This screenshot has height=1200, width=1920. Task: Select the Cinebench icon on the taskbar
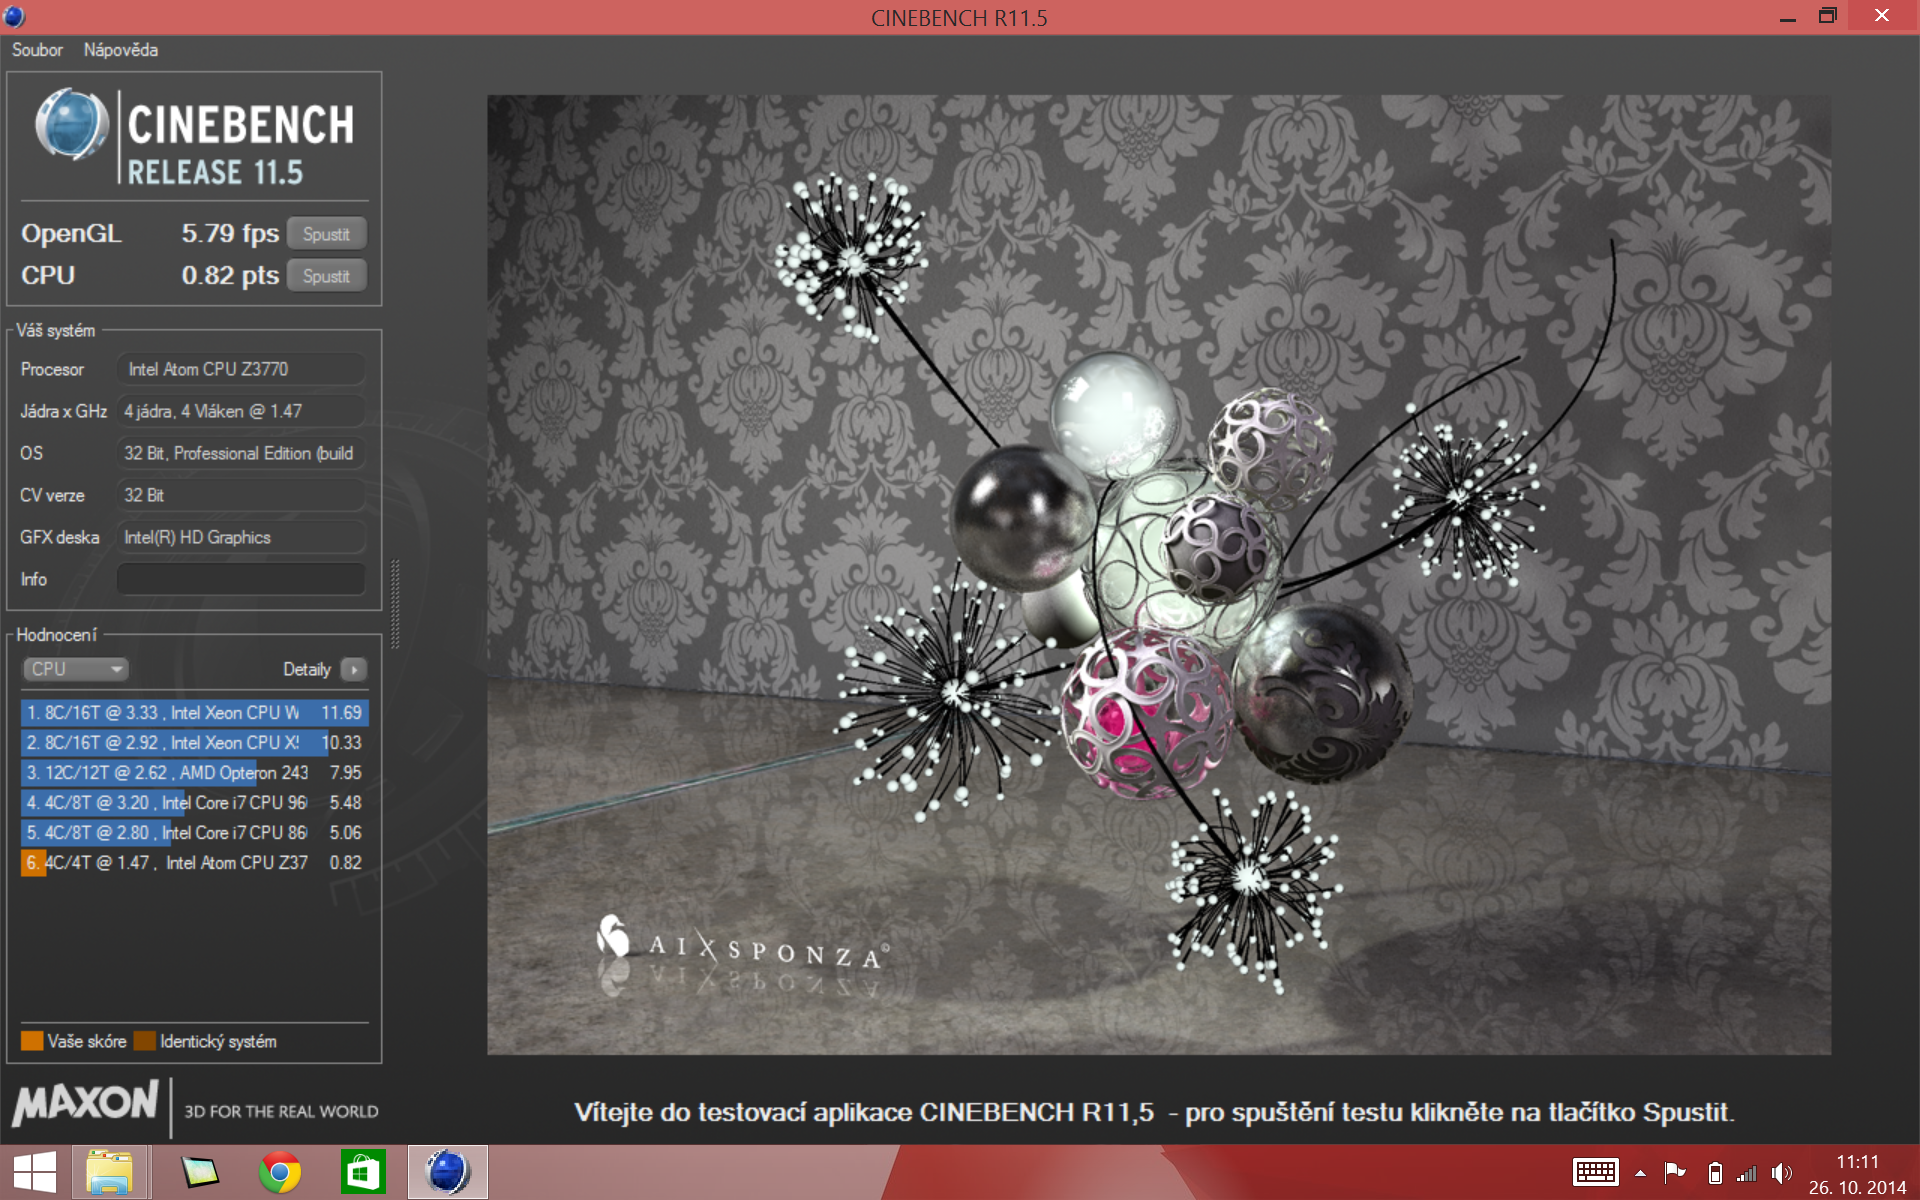(x=447, y=1172)
